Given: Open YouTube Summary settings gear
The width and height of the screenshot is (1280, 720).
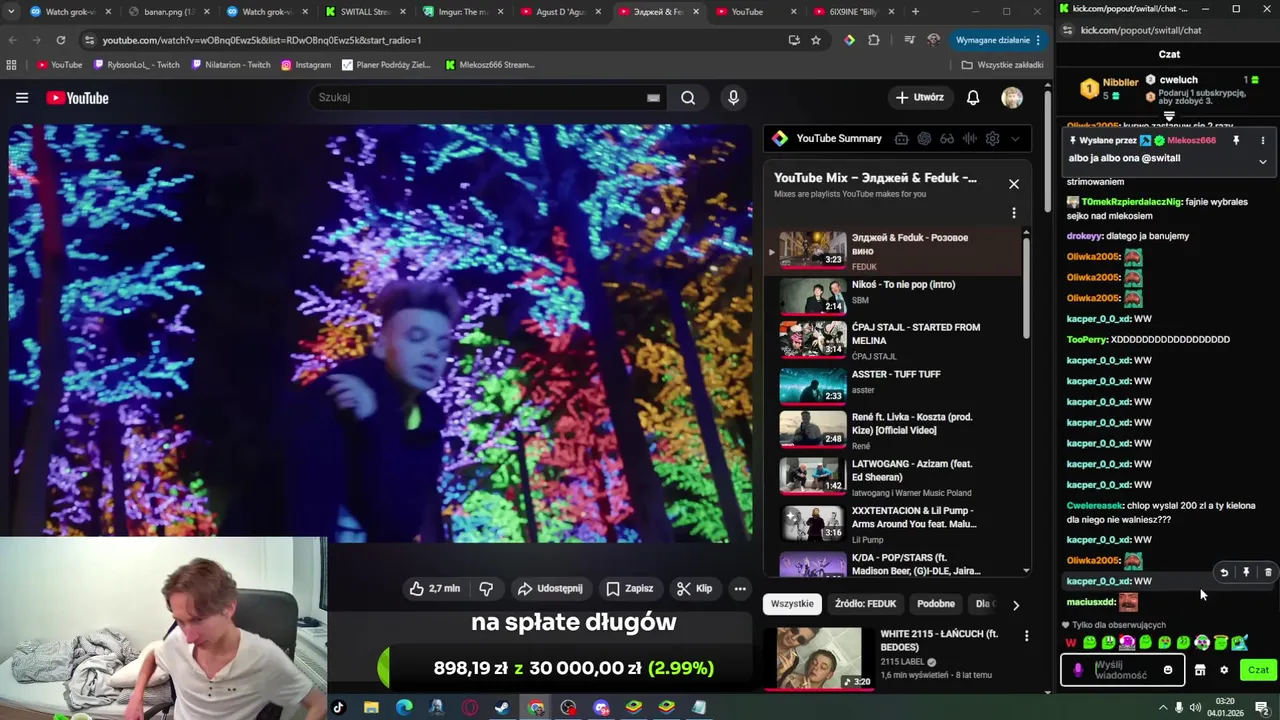Looking at the screenshot, I should [x=993, y=139].
